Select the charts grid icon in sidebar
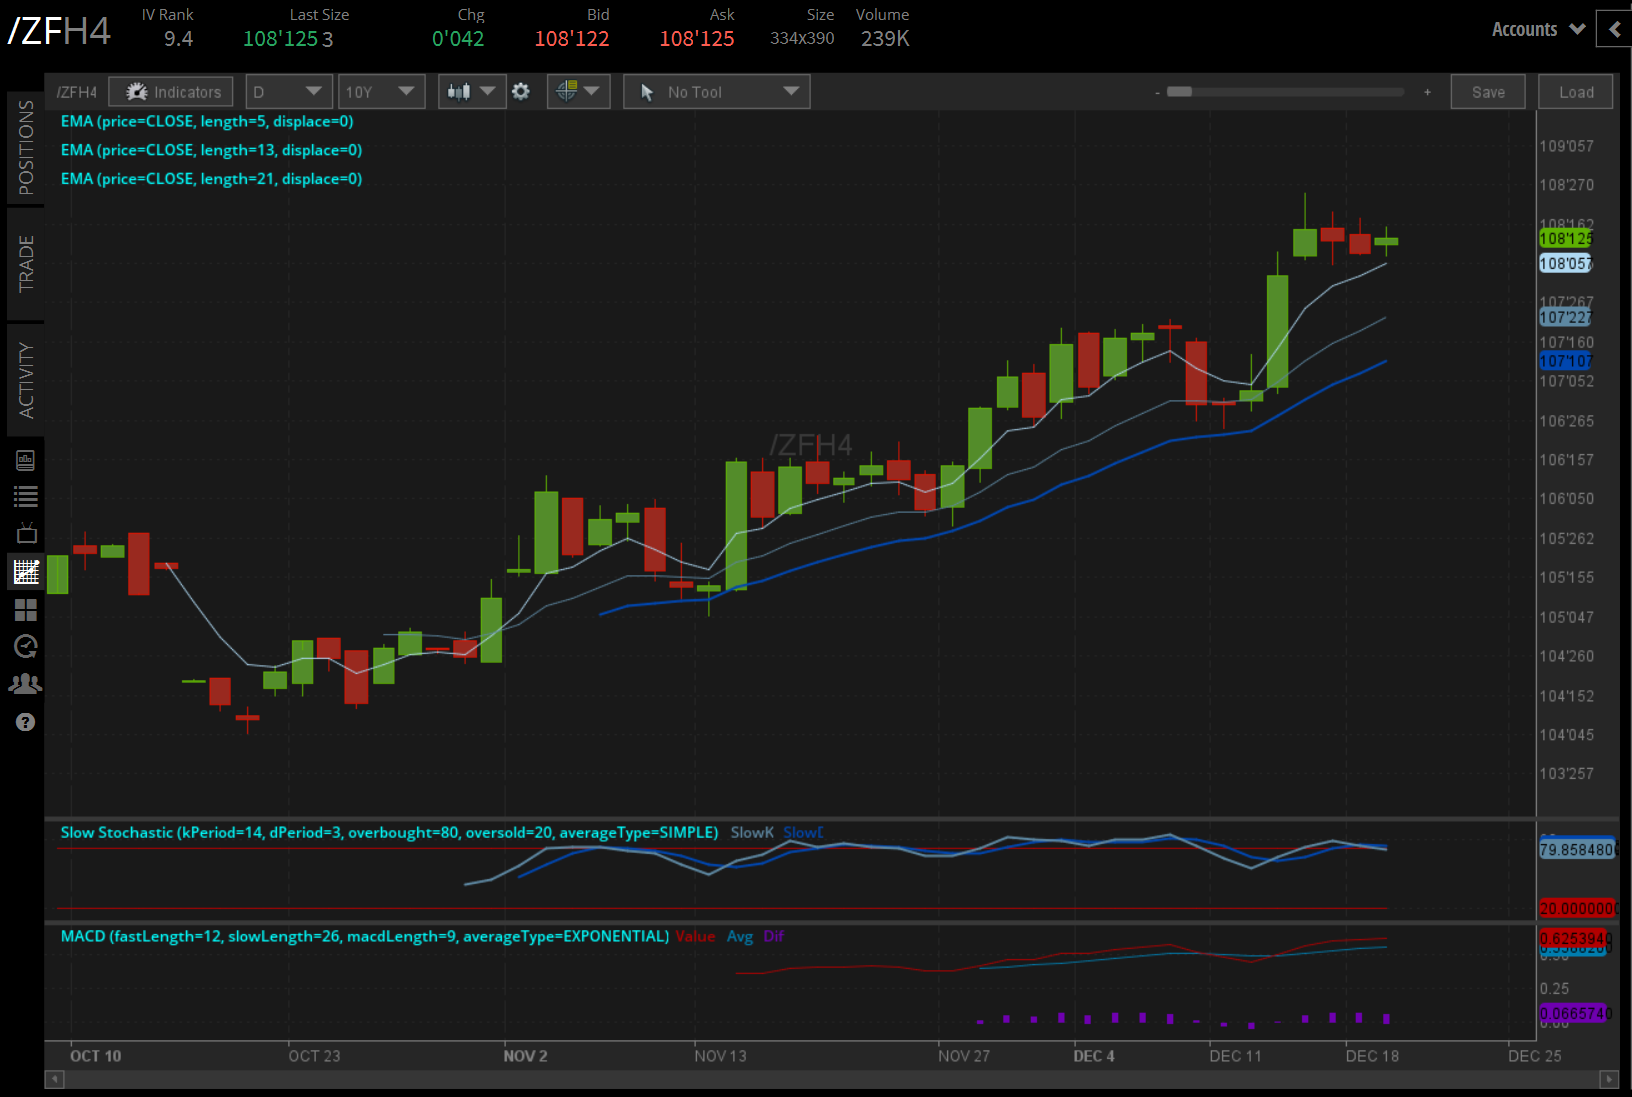Viewport: 1632px width, 1097px height. click(x=25, y=572)
